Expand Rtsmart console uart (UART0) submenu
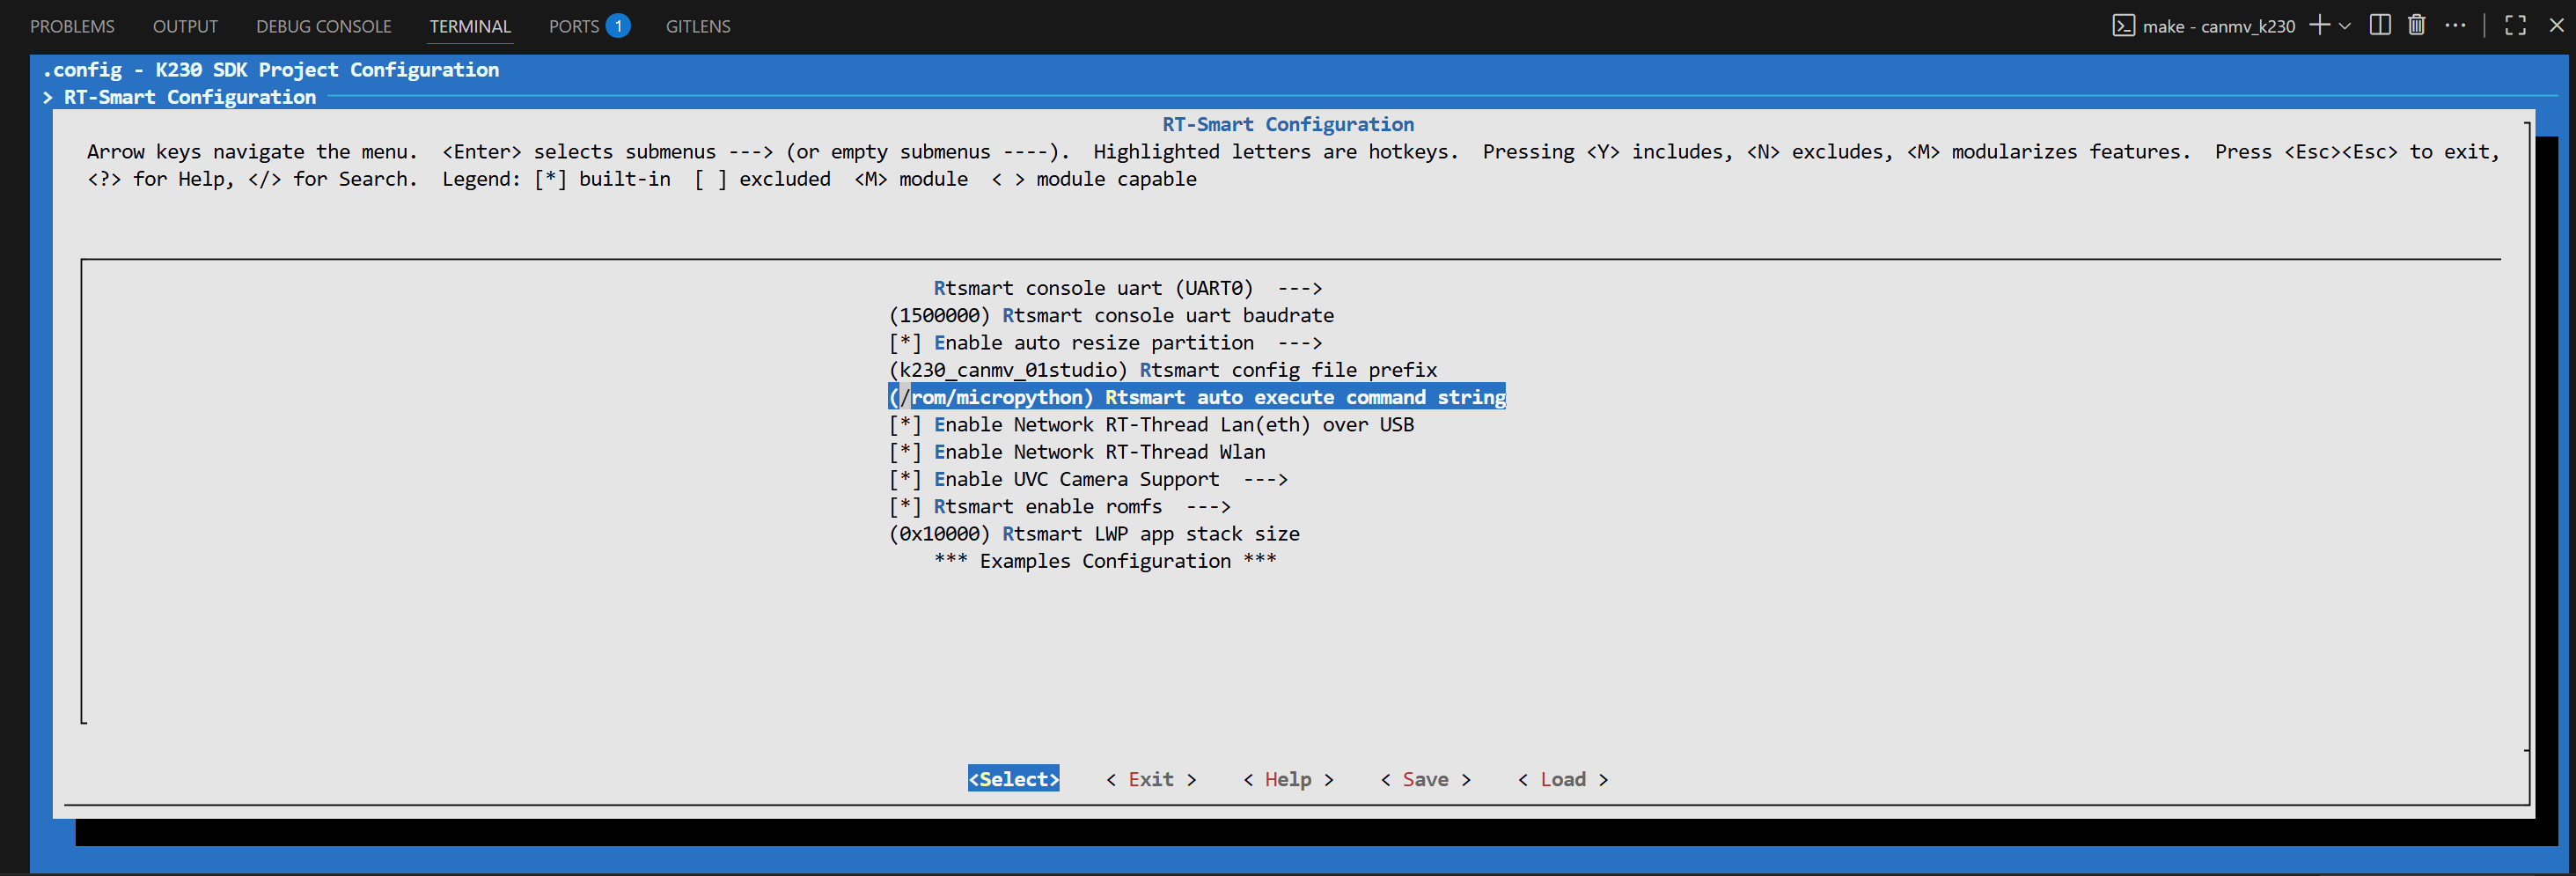Screen dimensions: 2576x876 (1127, 288)
